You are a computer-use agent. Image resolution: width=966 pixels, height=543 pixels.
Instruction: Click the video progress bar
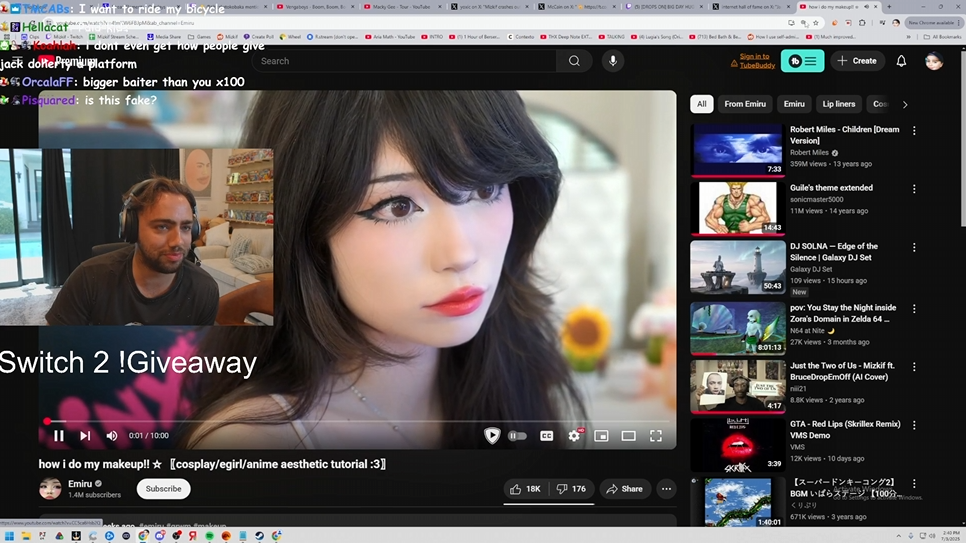[x=357, y=421]
